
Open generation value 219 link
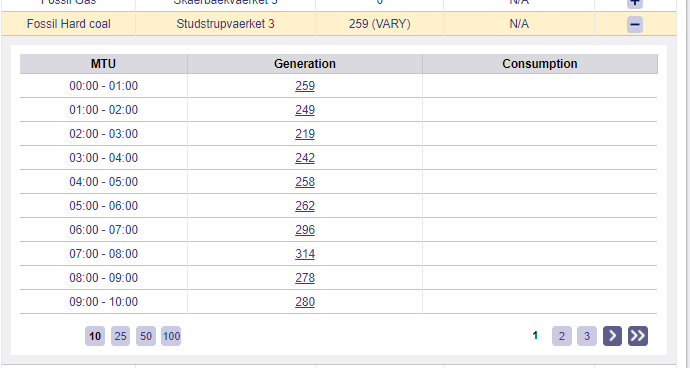[x=305, y=134]
